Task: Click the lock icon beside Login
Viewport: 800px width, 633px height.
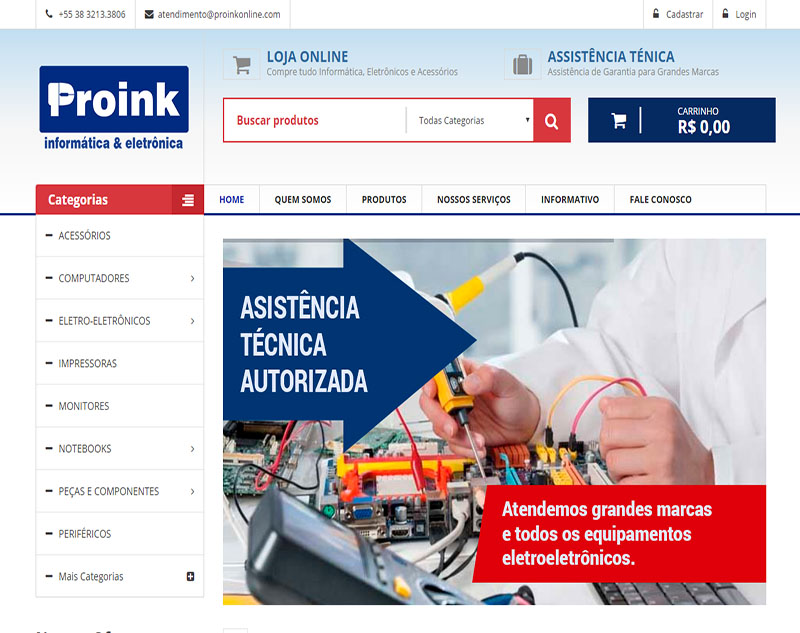Action: coord(725,14)
